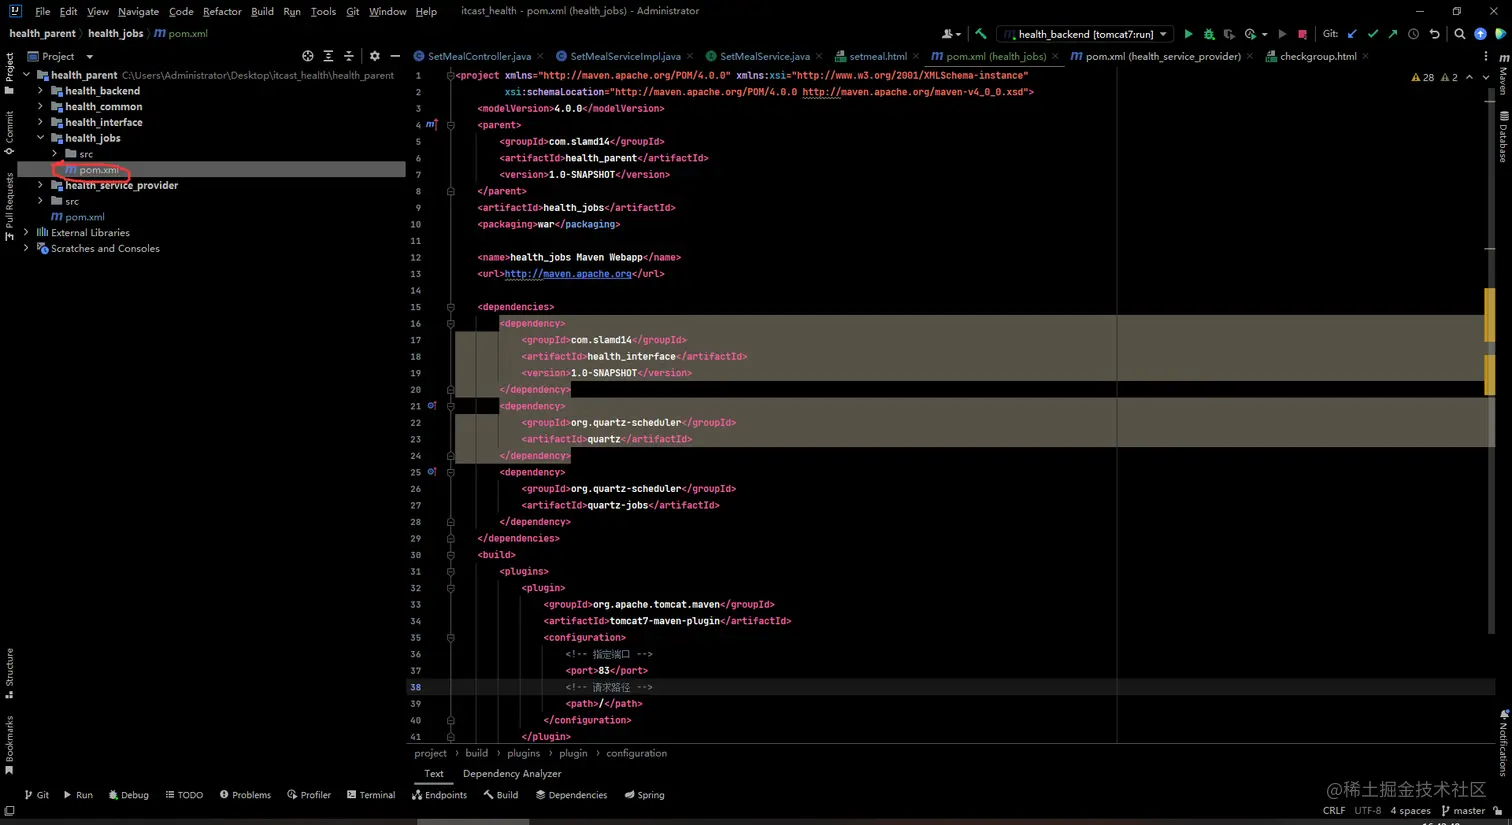Open the Structure tool window
The image size is (1512, 825).
(x=9, y=673)
